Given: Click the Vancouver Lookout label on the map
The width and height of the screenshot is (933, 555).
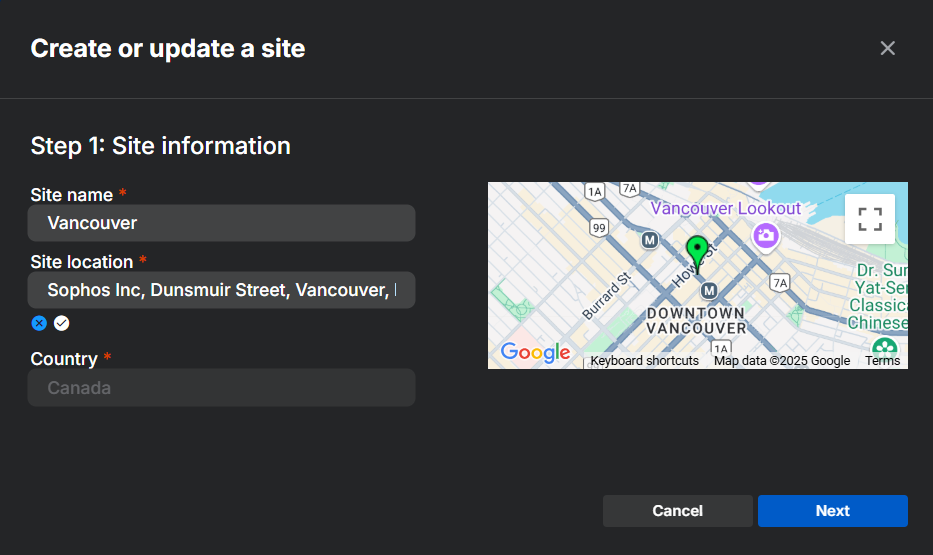Looking at the screenshot, I should (726, 208).
